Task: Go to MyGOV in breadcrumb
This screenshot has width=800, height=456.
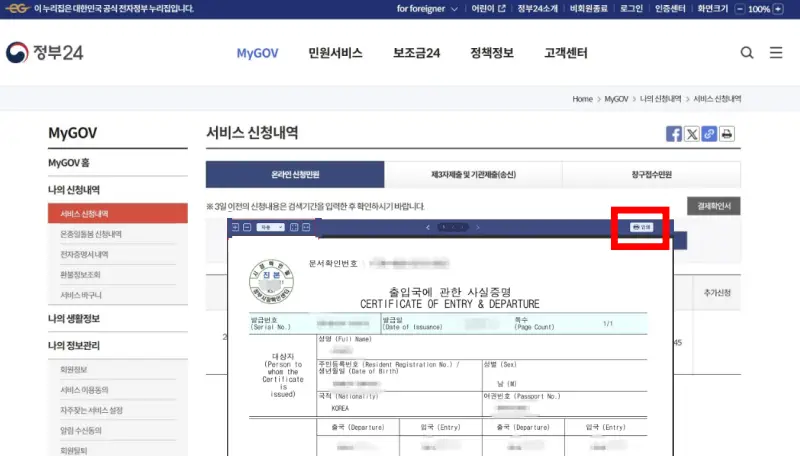Action: pyautogui.click(x=616, y=99)
